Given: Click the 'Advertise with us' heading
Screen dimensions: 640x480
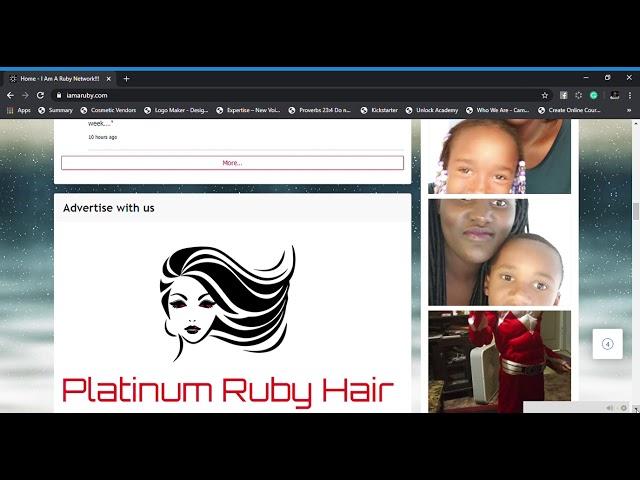Looking at the screenshot, I should (109, 208).
